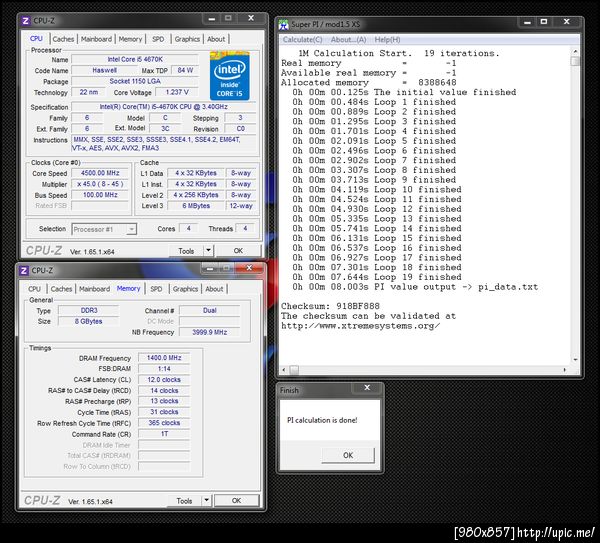
Task: Click the Super PI vertical scrollbar up arrow
Action: [x=575, y=51]
